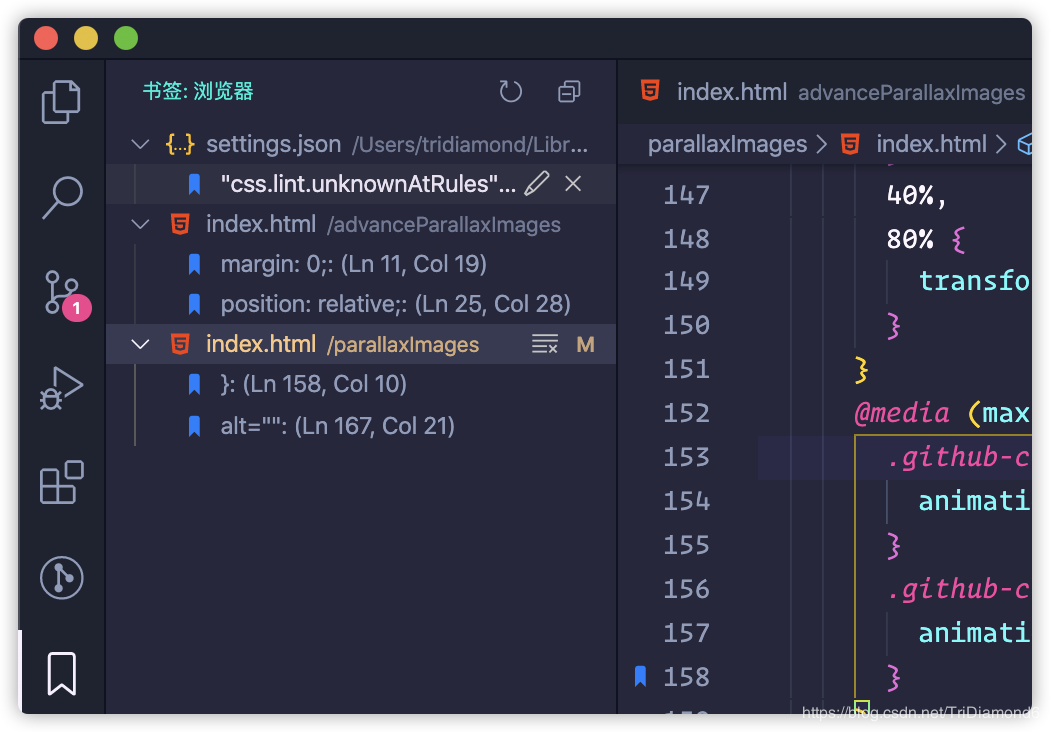Click the symbol cube icon in breadcrumbs
This screenshot has width=1050, height=732.
pos(1025,144)
